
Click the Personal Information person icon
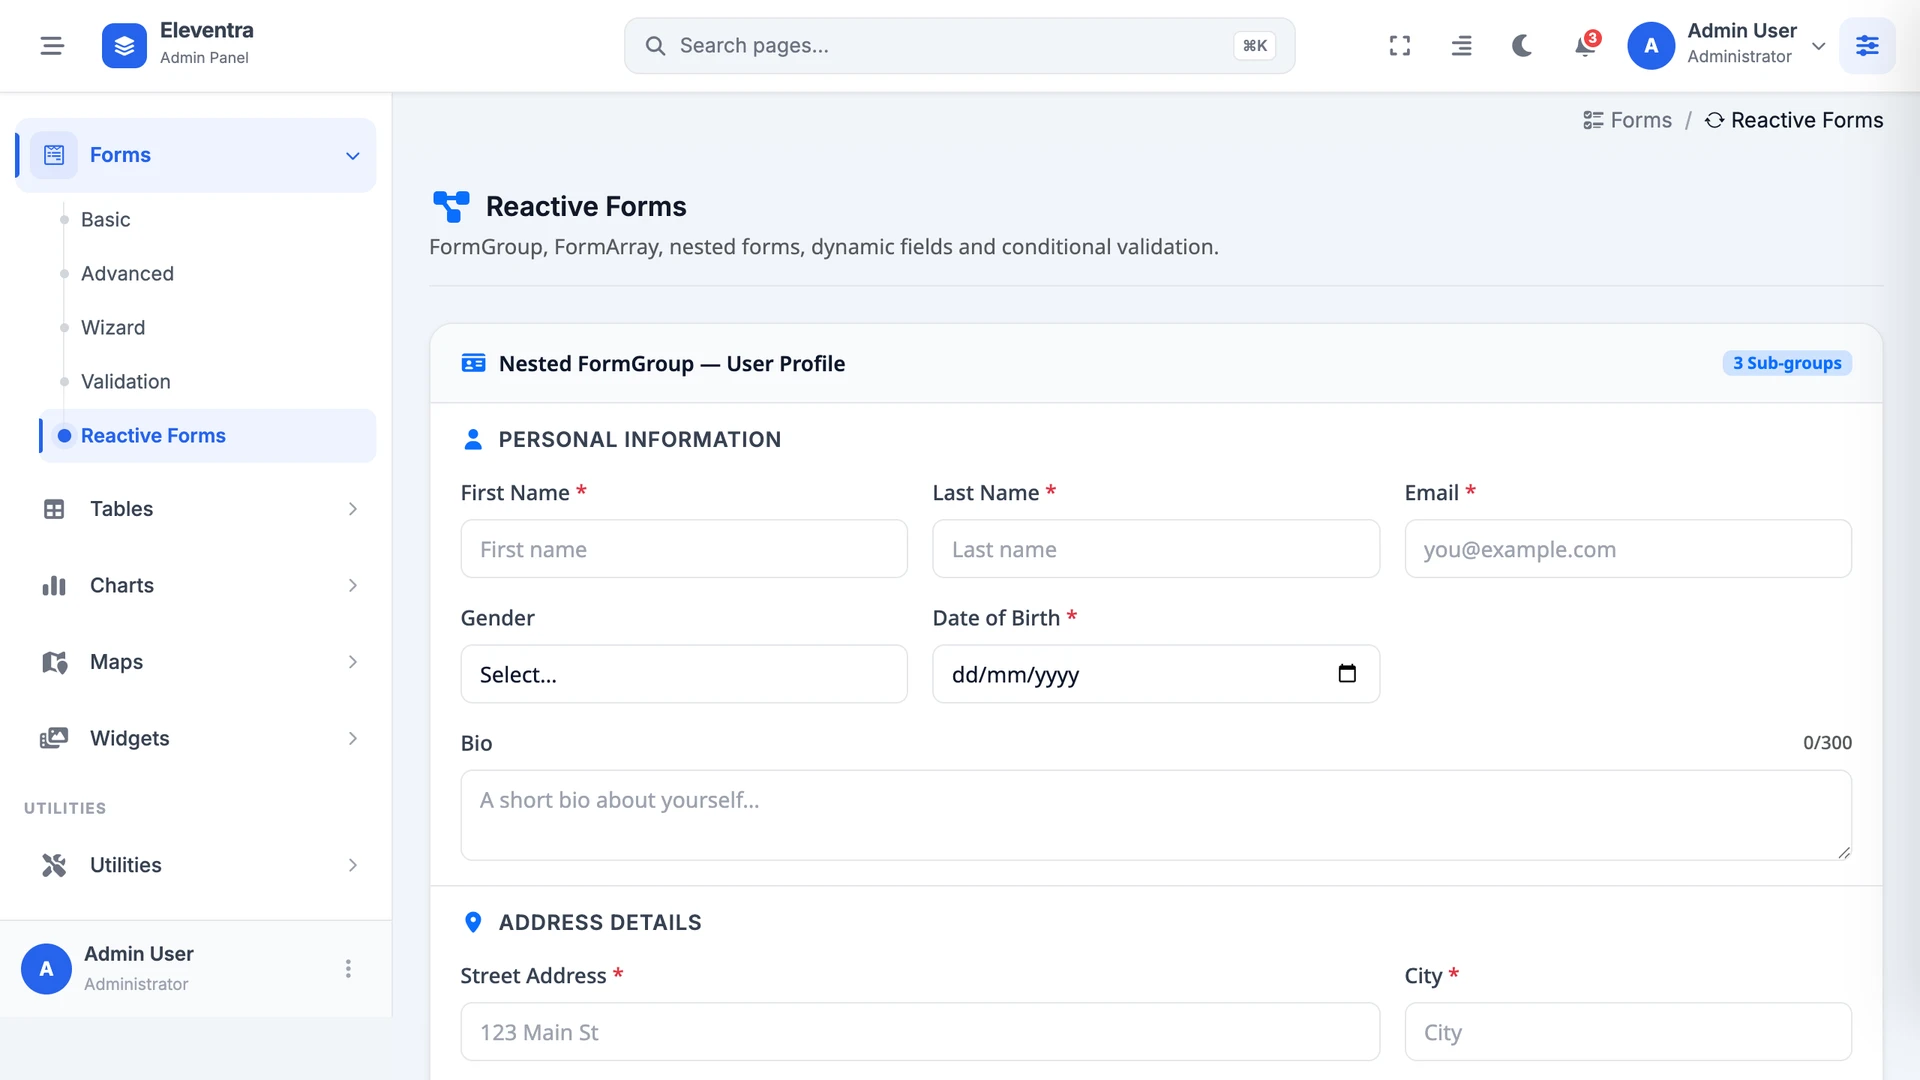473,439
